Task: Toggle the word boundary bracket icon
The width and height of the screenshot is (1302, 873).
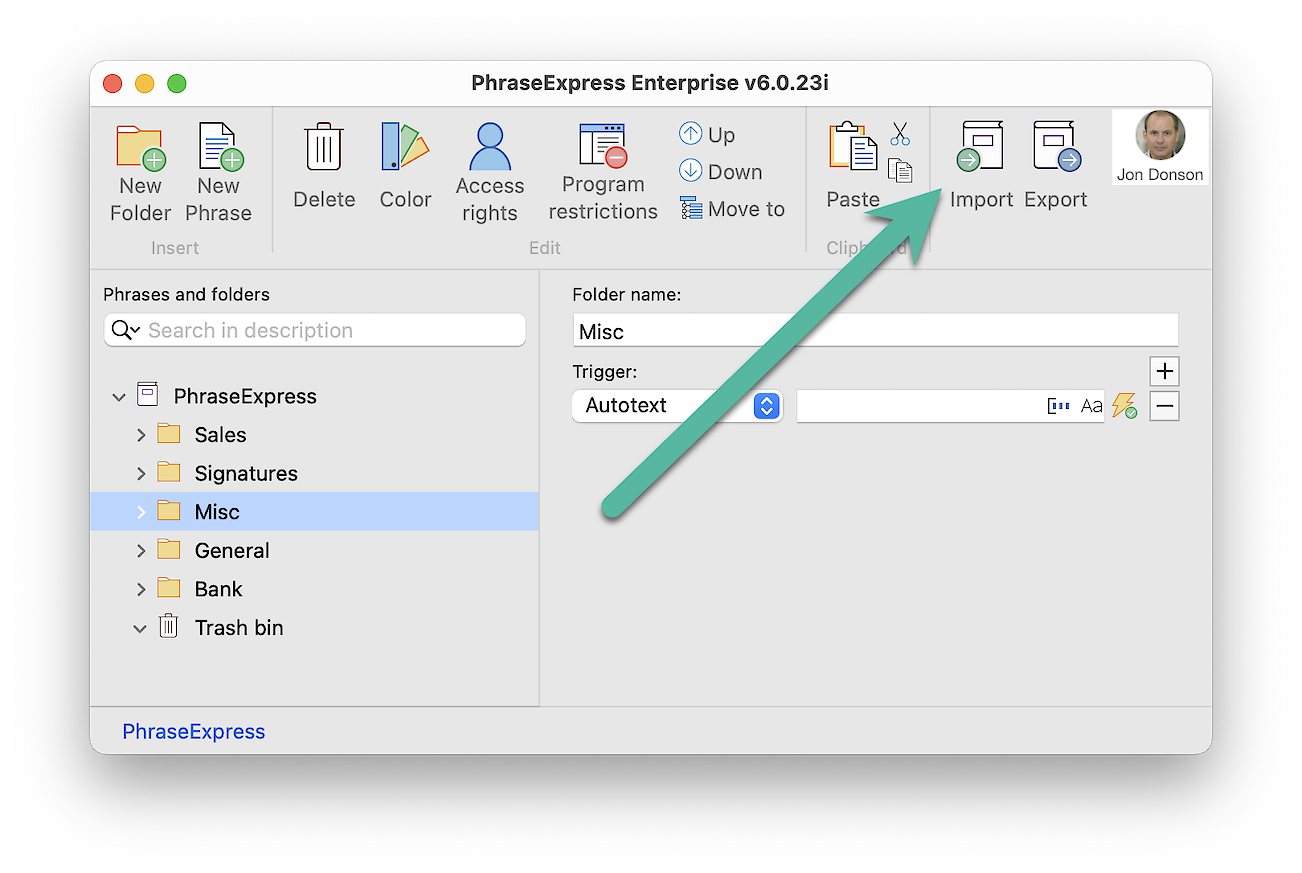Action: (x=1058, y=406)
